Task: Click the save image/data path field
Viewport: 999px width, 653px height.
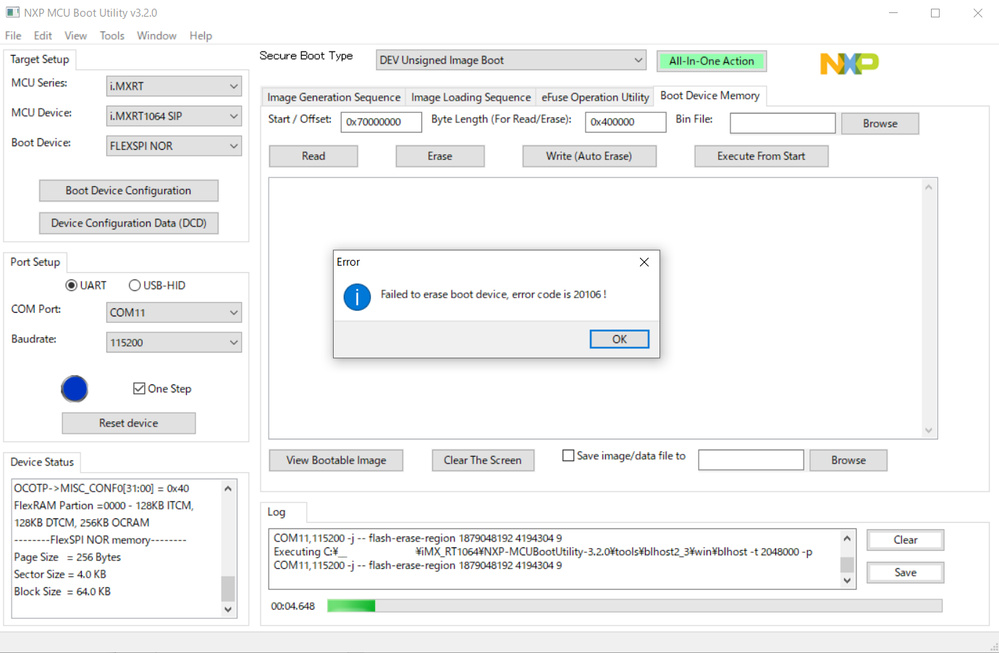Action: pyautogui.click(x=751, y=460)
